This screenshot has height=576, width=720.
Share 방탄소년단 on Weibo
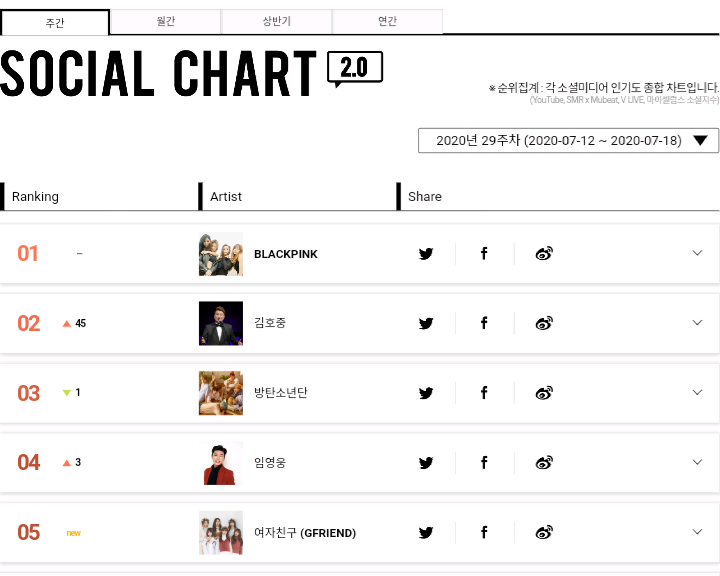[544, 393]
